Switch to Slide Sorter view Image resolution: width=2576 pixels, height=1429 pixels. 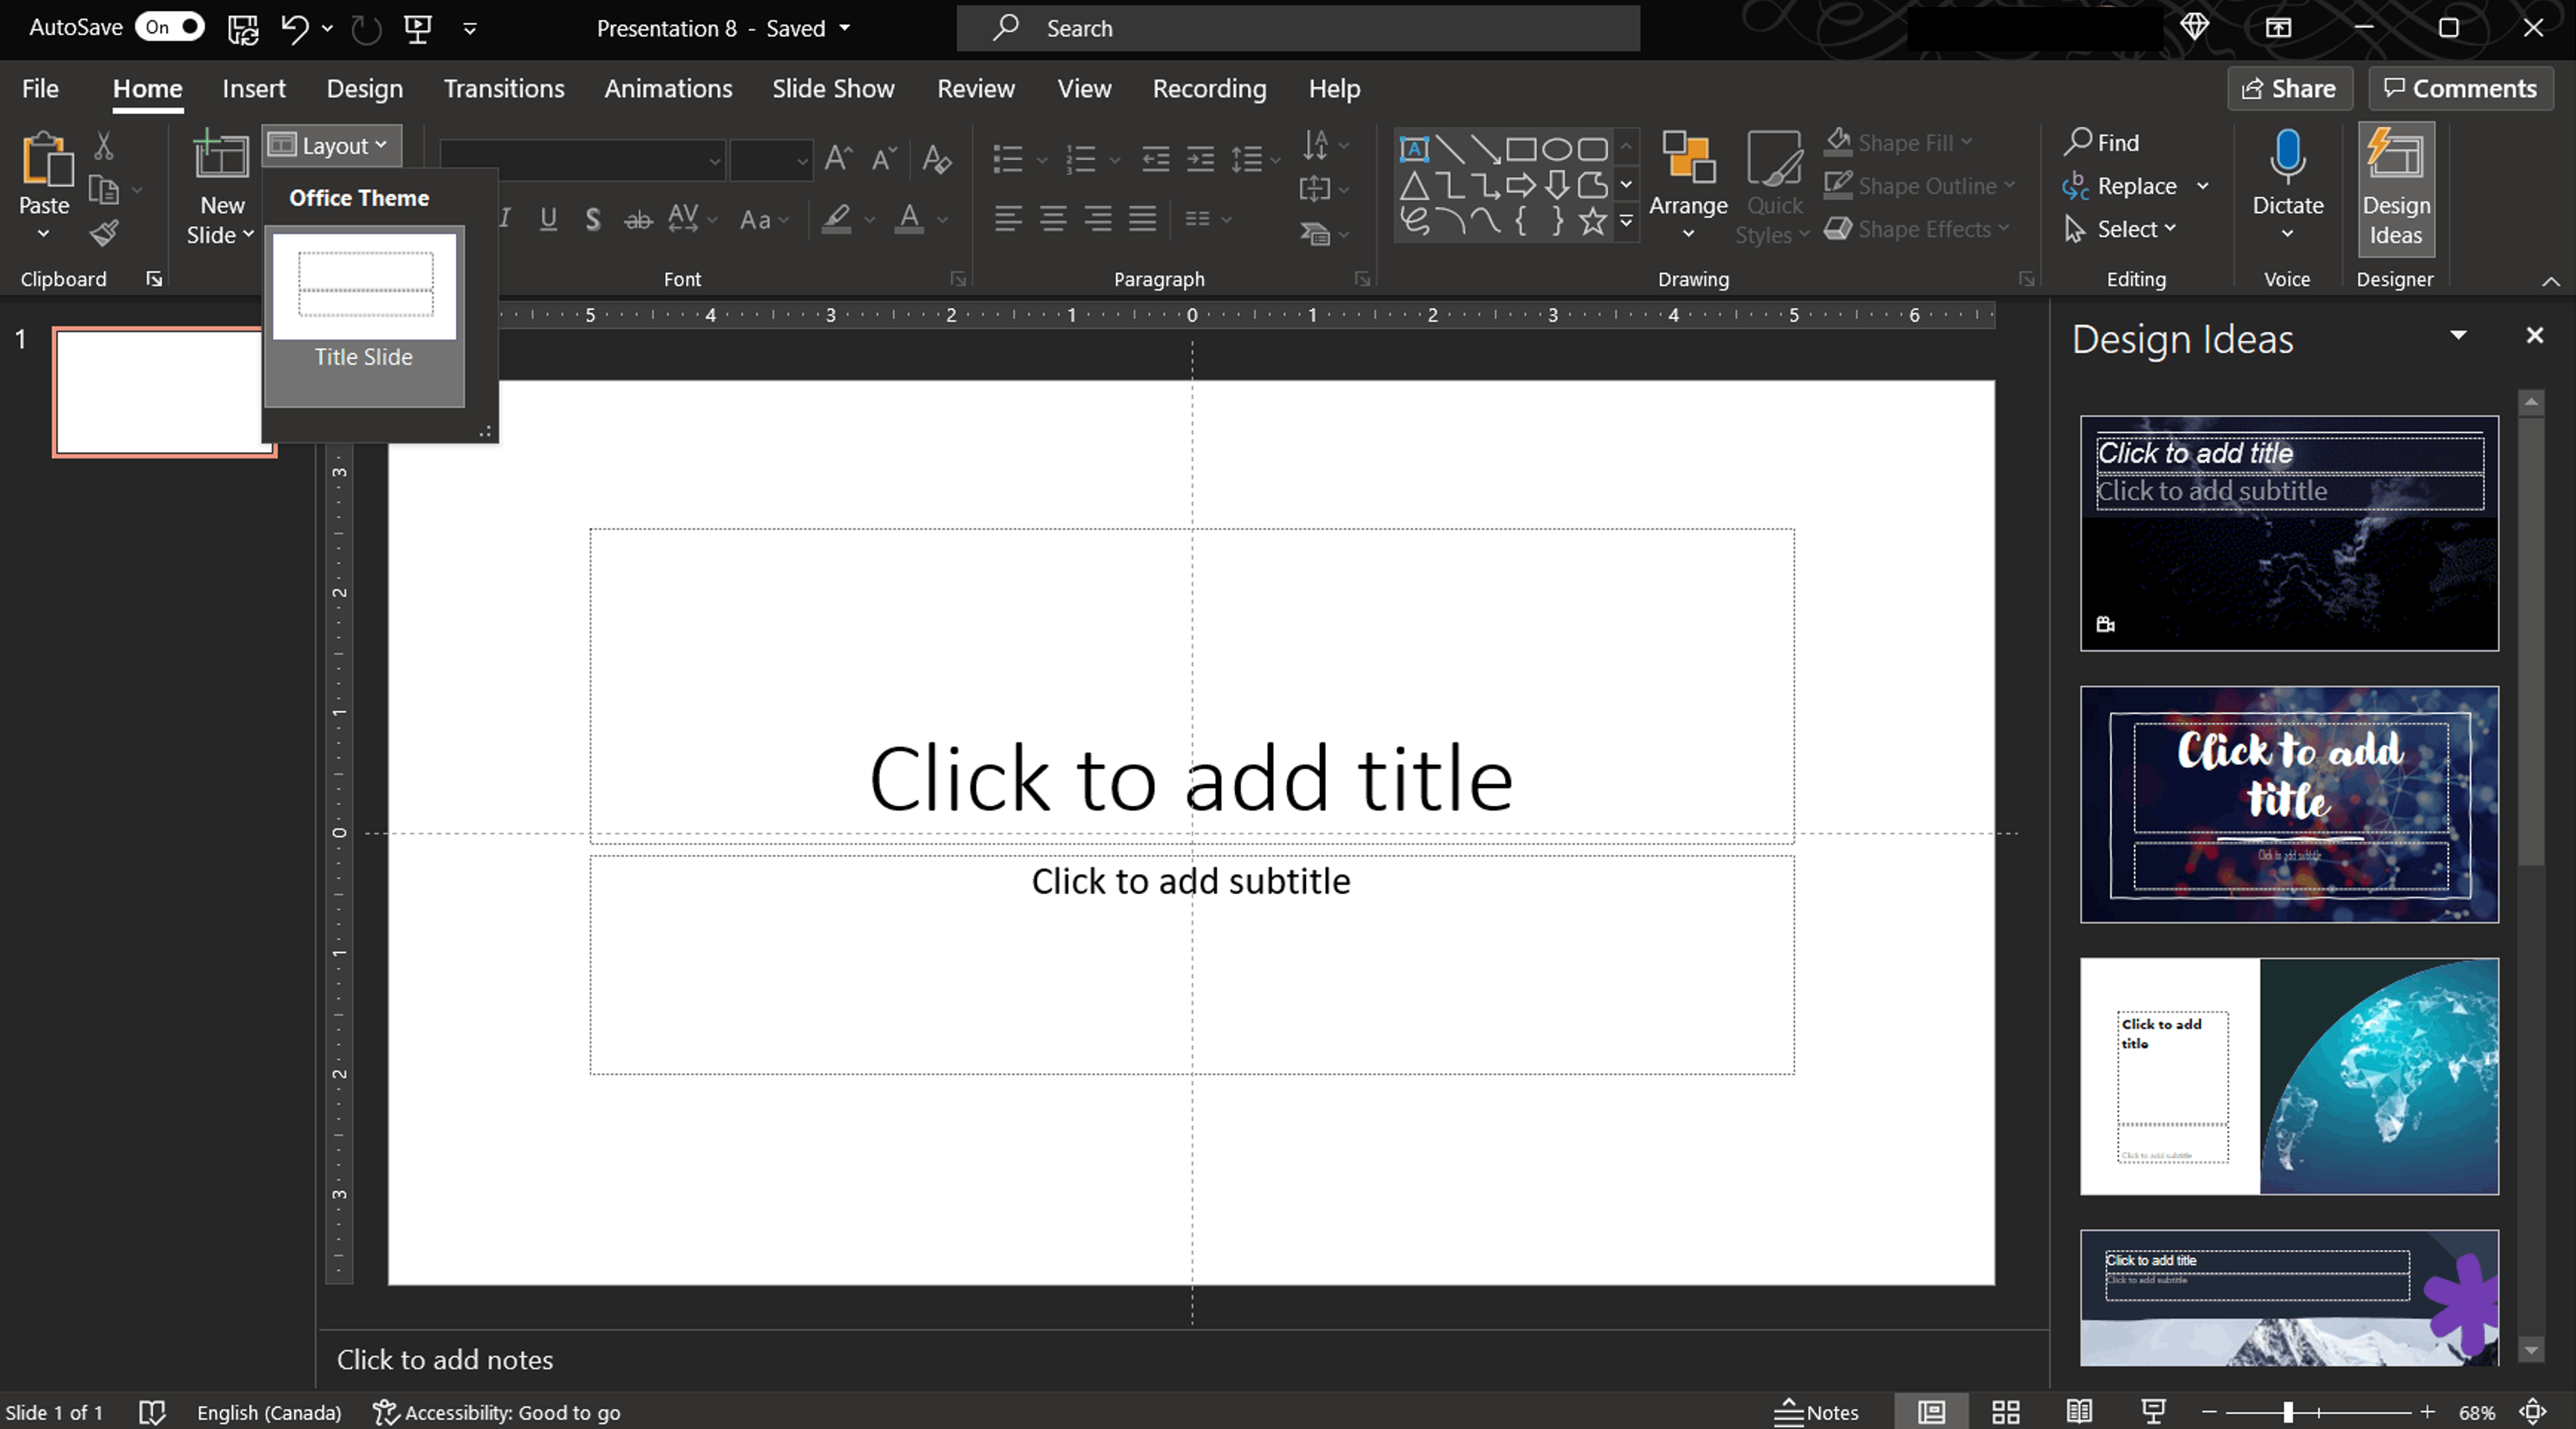[x=2005, y=1412]
